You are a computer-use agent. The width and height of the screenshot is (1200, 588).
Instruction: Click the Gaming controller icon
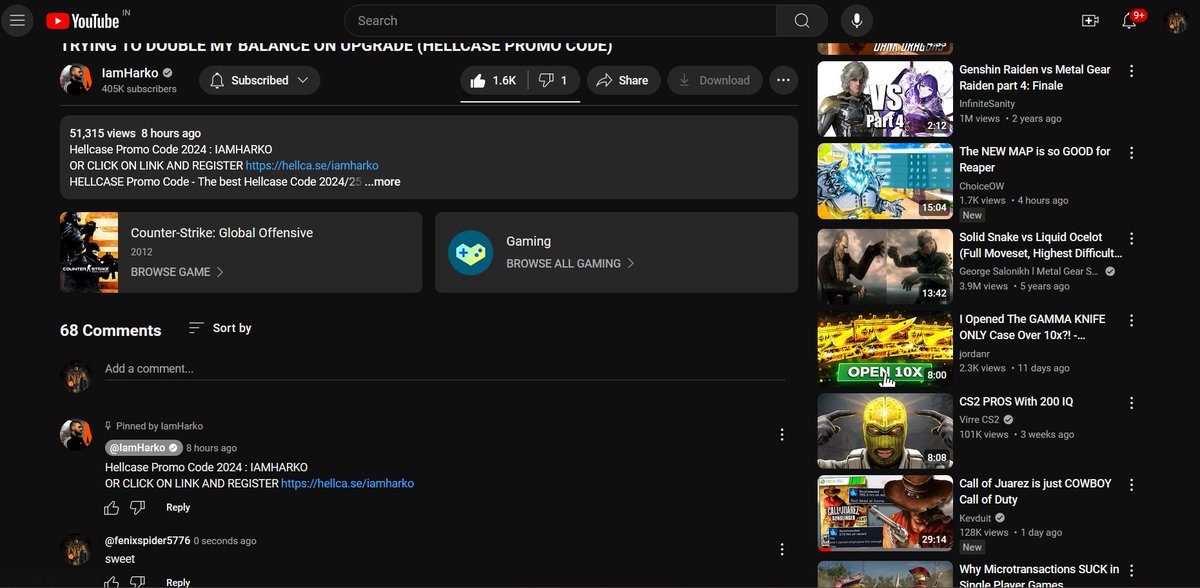(x=470, y=253)
